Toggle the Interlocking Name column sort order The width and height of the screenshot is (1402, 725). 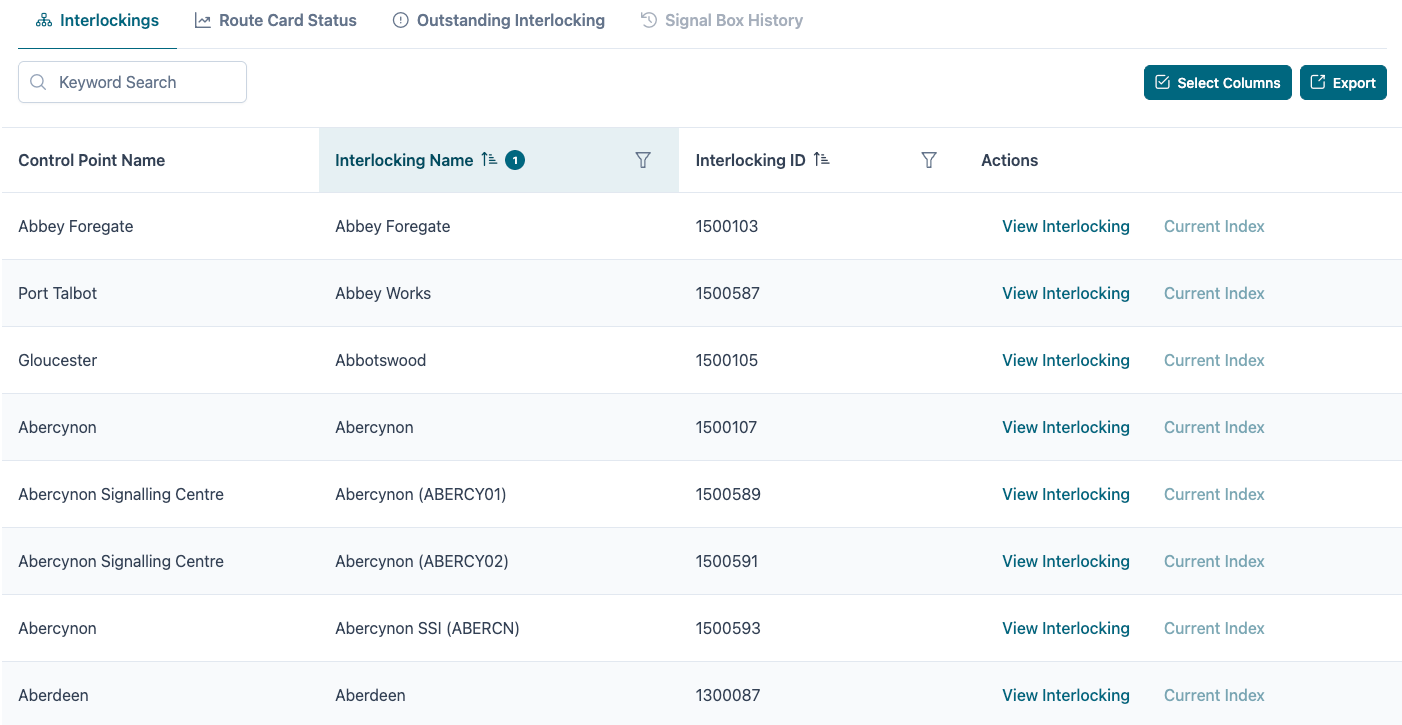click(488, 159)
